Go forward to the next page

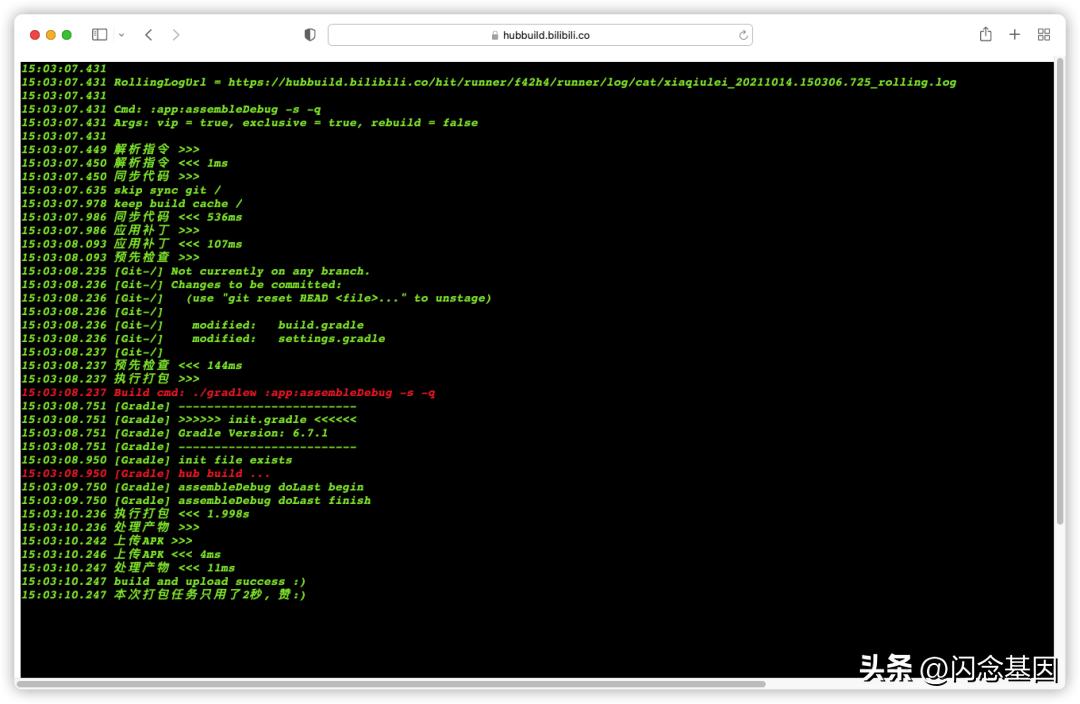tap(176, 35)
